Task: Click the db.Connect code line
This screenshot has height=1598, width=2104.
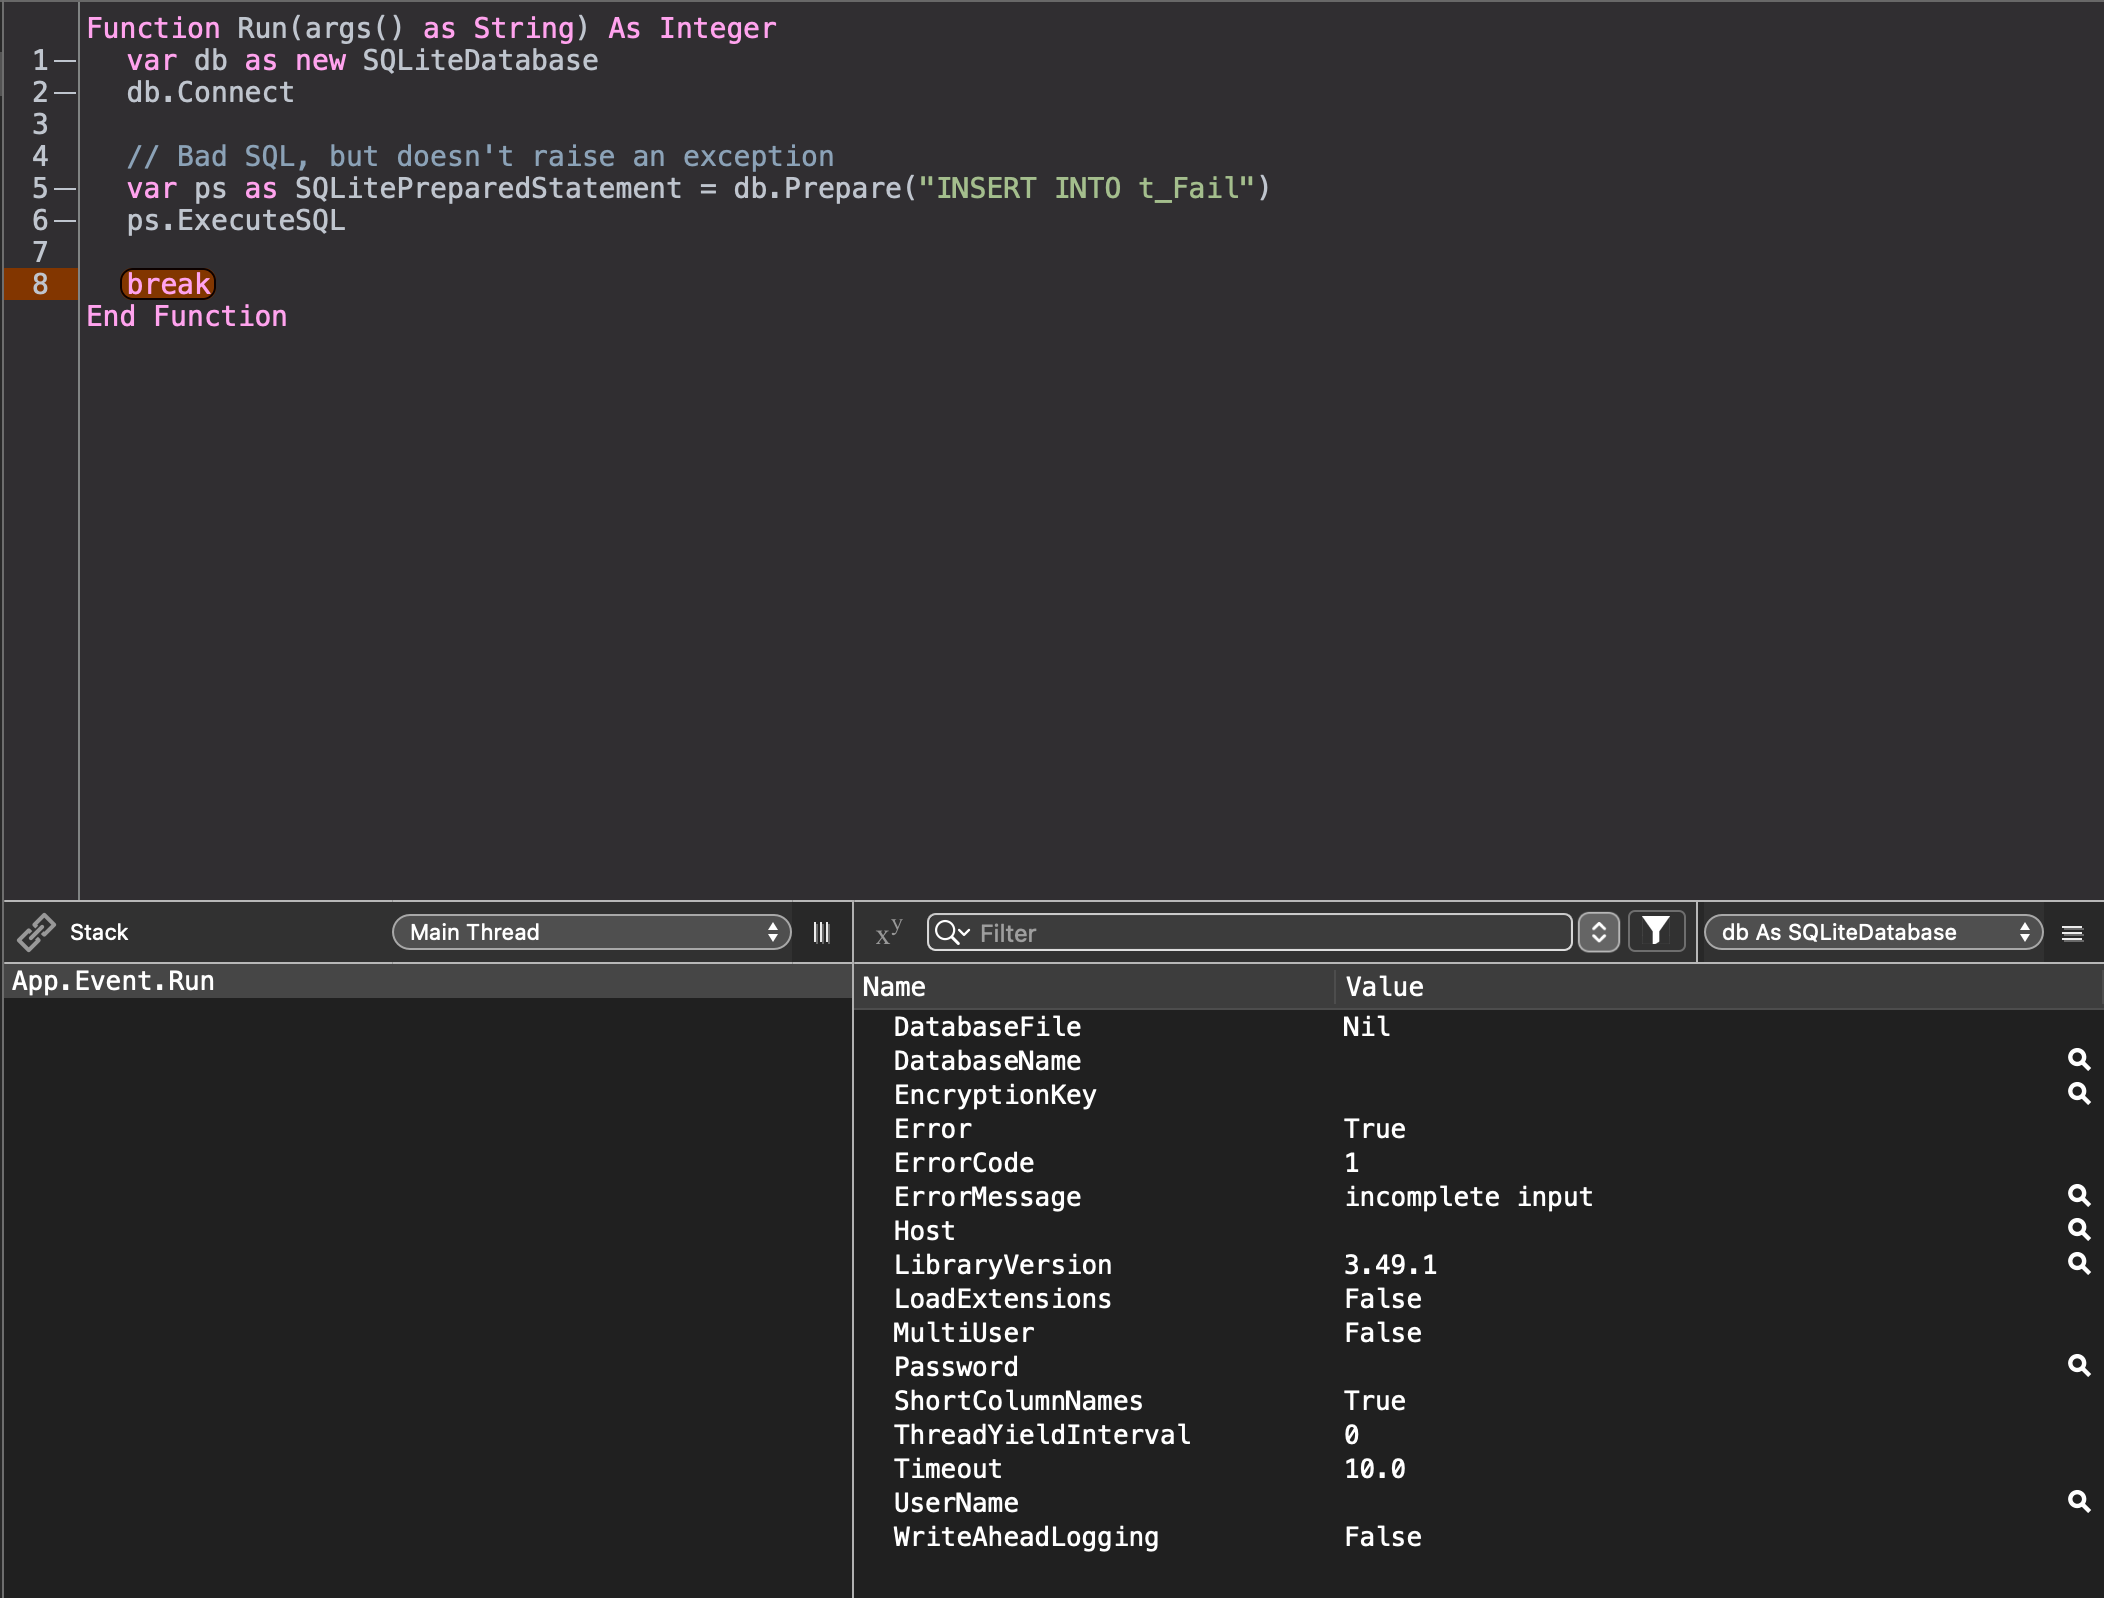Action: [x=210, y=92]
